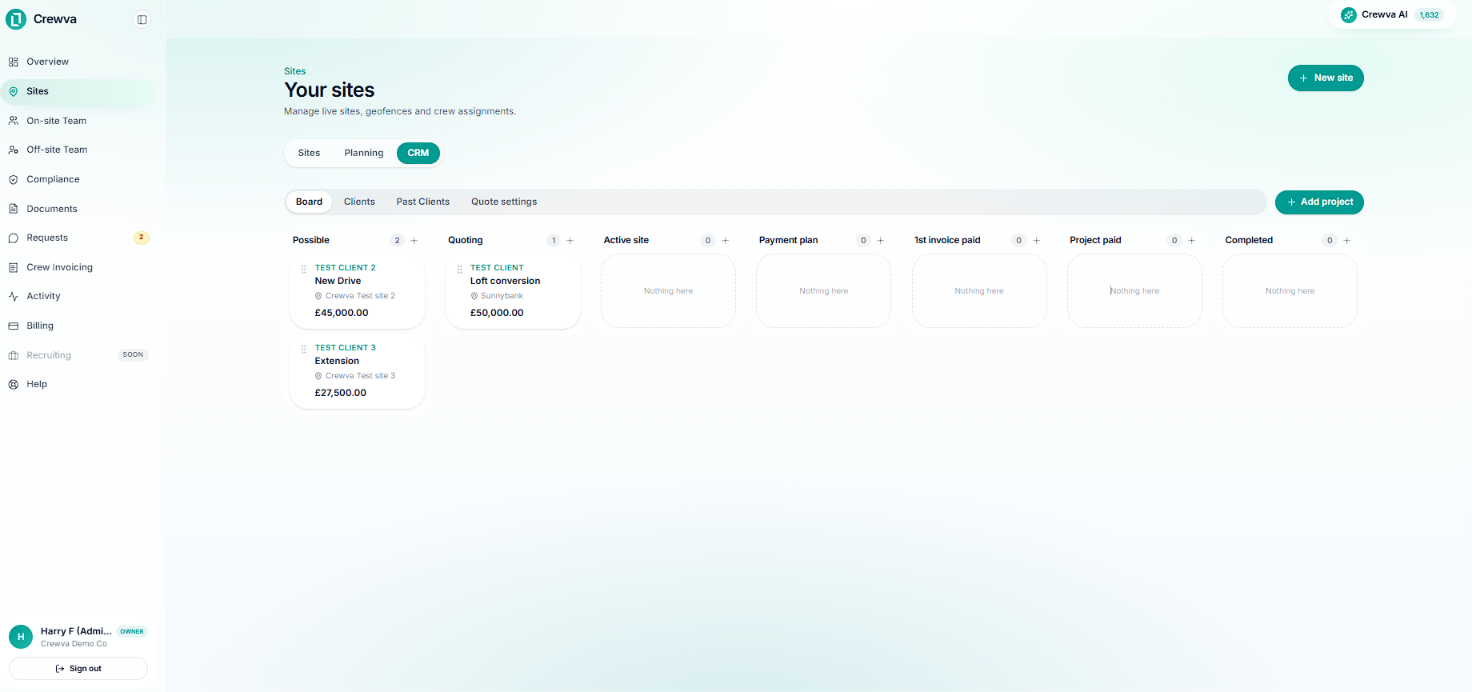
Task: Click the Requests badge showing 2
Action: point(141,238)
